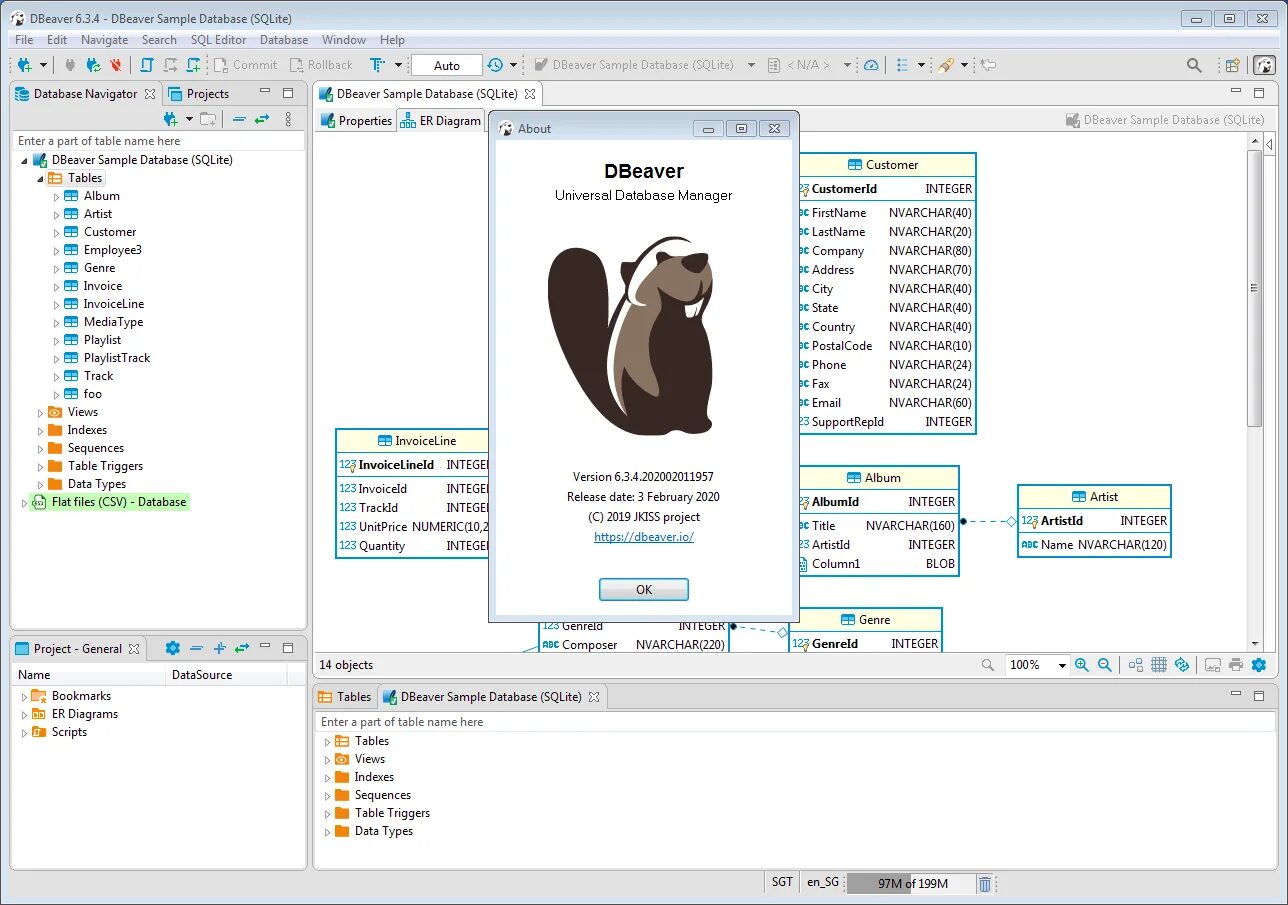
Task: Open the Database Navigator view menu dots
Action: 288,119
